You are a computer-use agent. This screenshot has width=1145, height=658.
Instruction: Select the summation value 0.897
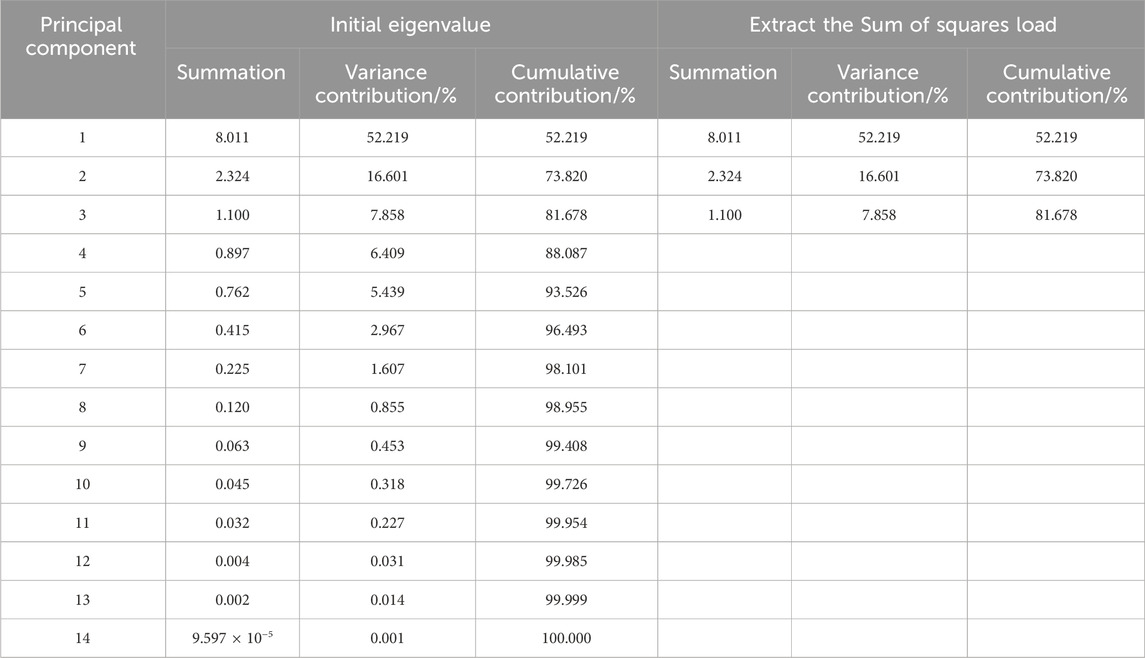tap(232, 253)
